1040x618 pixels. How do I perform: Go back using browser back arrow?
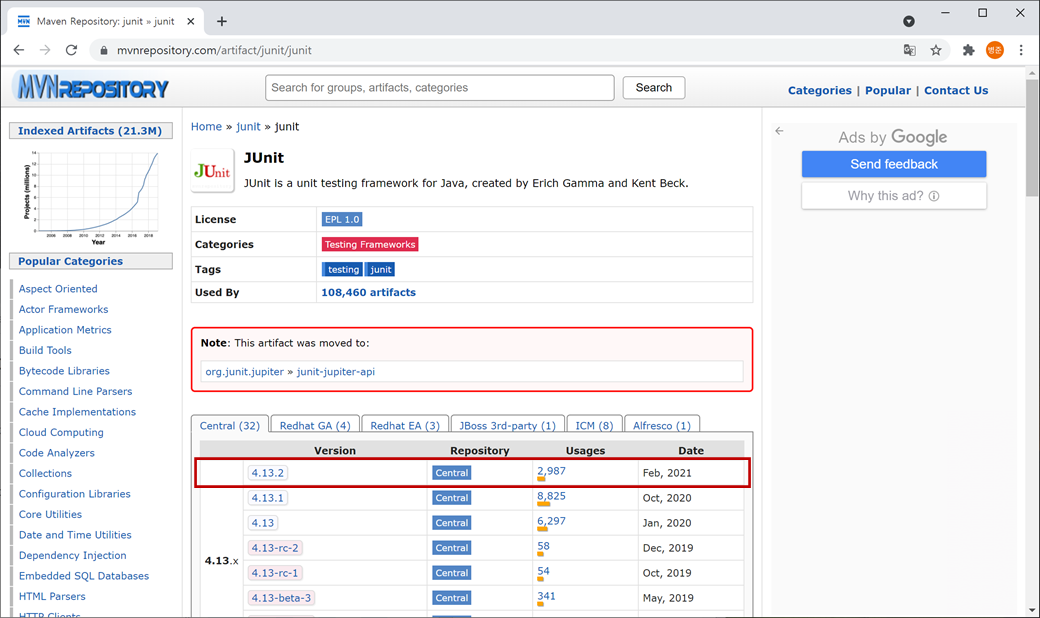coord(19,50)
